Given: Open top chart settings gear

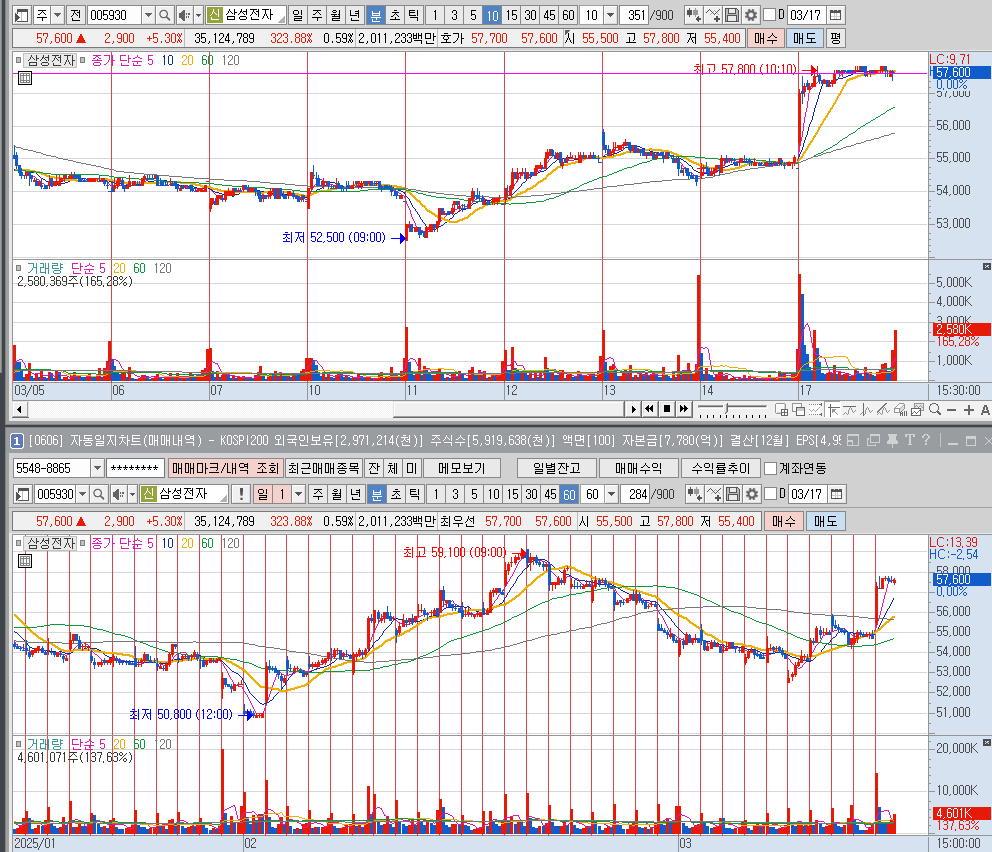Looking at the screenshot, I should tap(750, 15).
